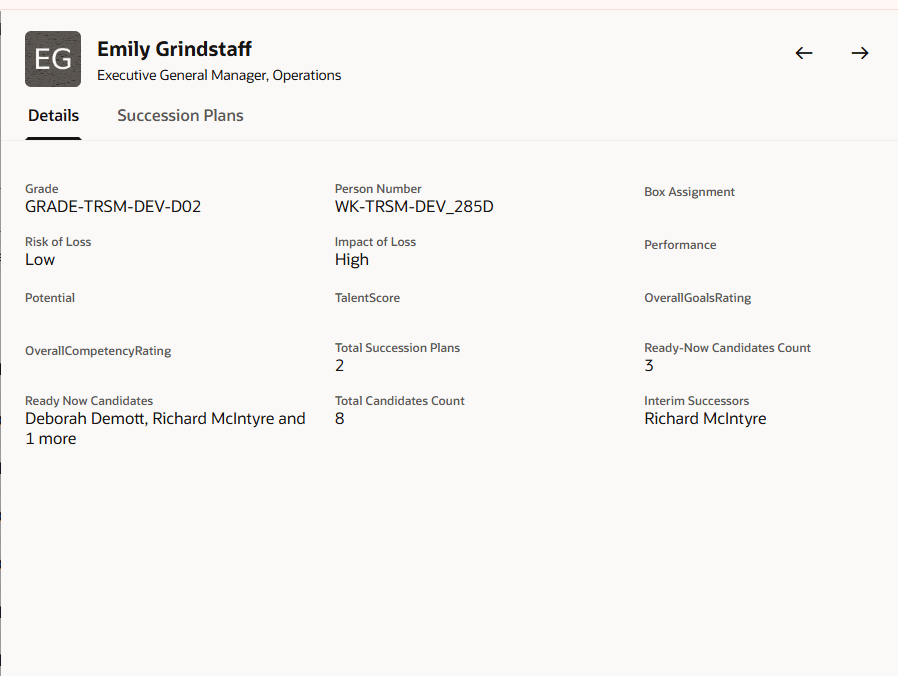898x676 pixels.
Task: Click the EG avatar initials badge
Action: pyautogui.click(x=52, y=59)
